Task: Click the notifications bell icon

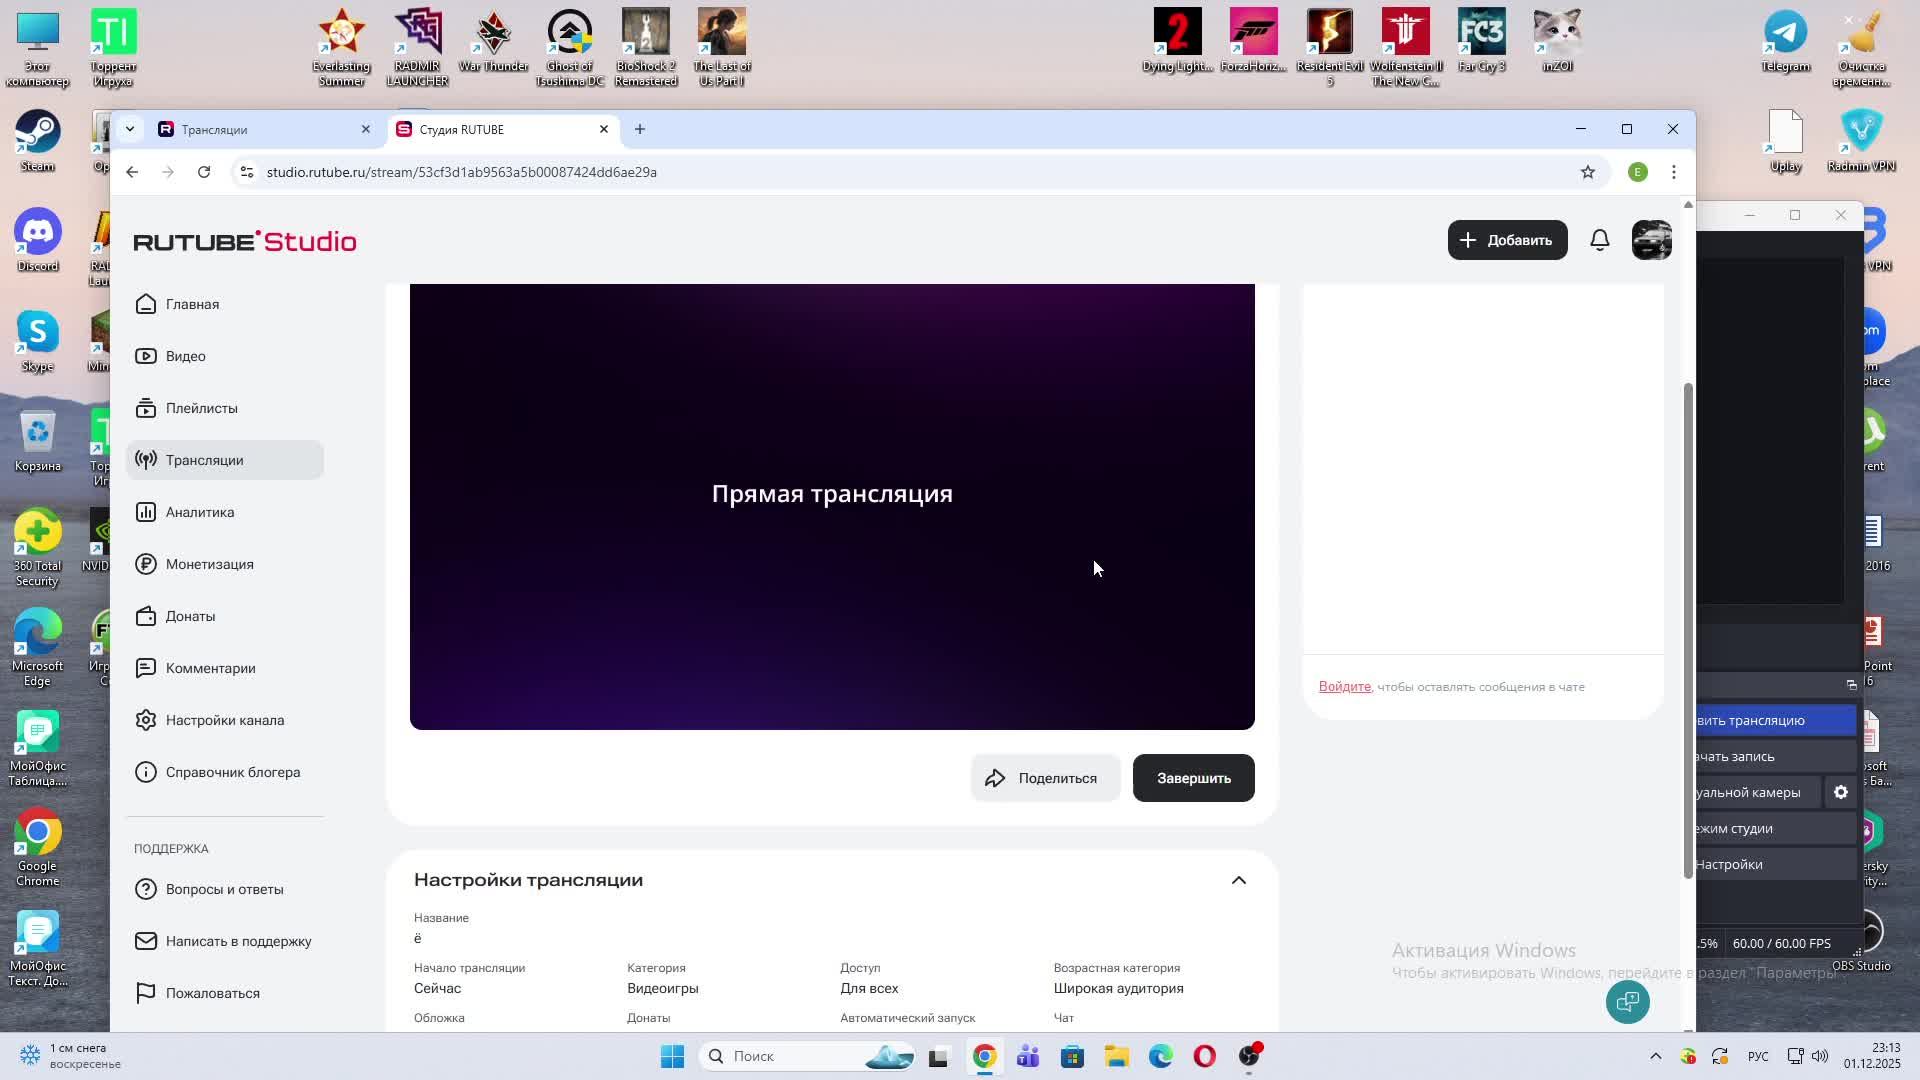Action: coord(1599,240)
